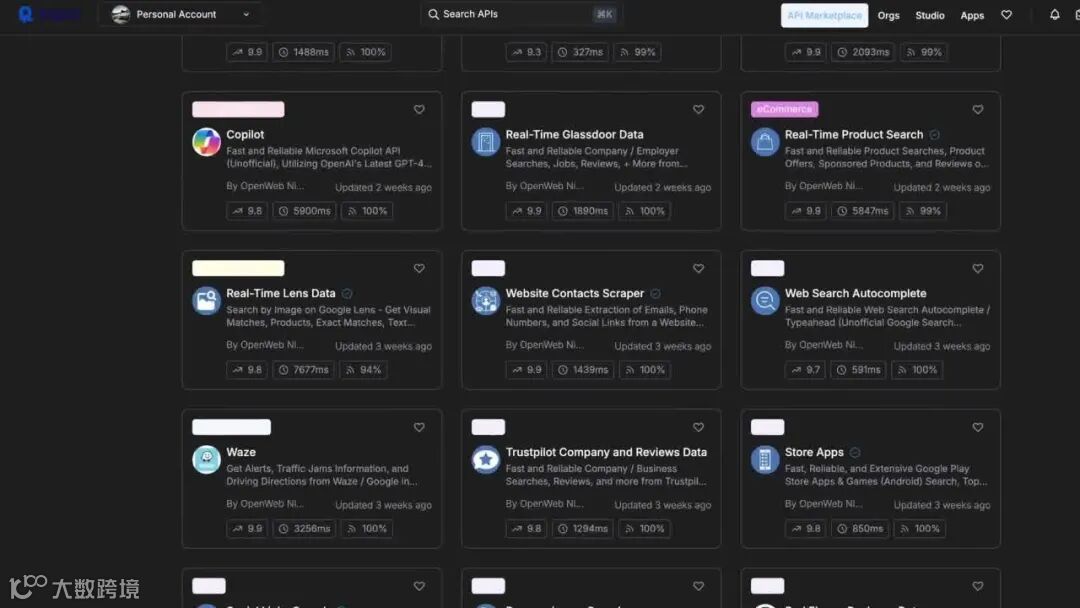This screenshot has width=1080, height=608.
Task: Open the Personal Account dropdown
Action: [182, 14]
